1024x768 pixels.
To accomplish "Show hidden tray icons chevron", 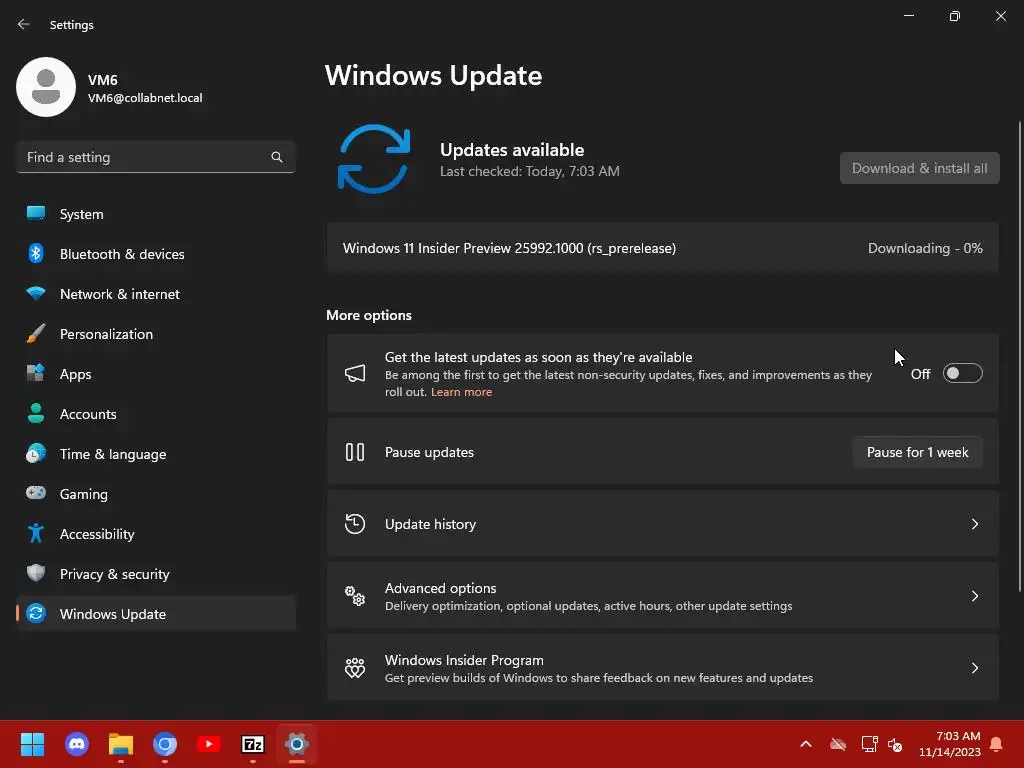I will pos(806,744).
